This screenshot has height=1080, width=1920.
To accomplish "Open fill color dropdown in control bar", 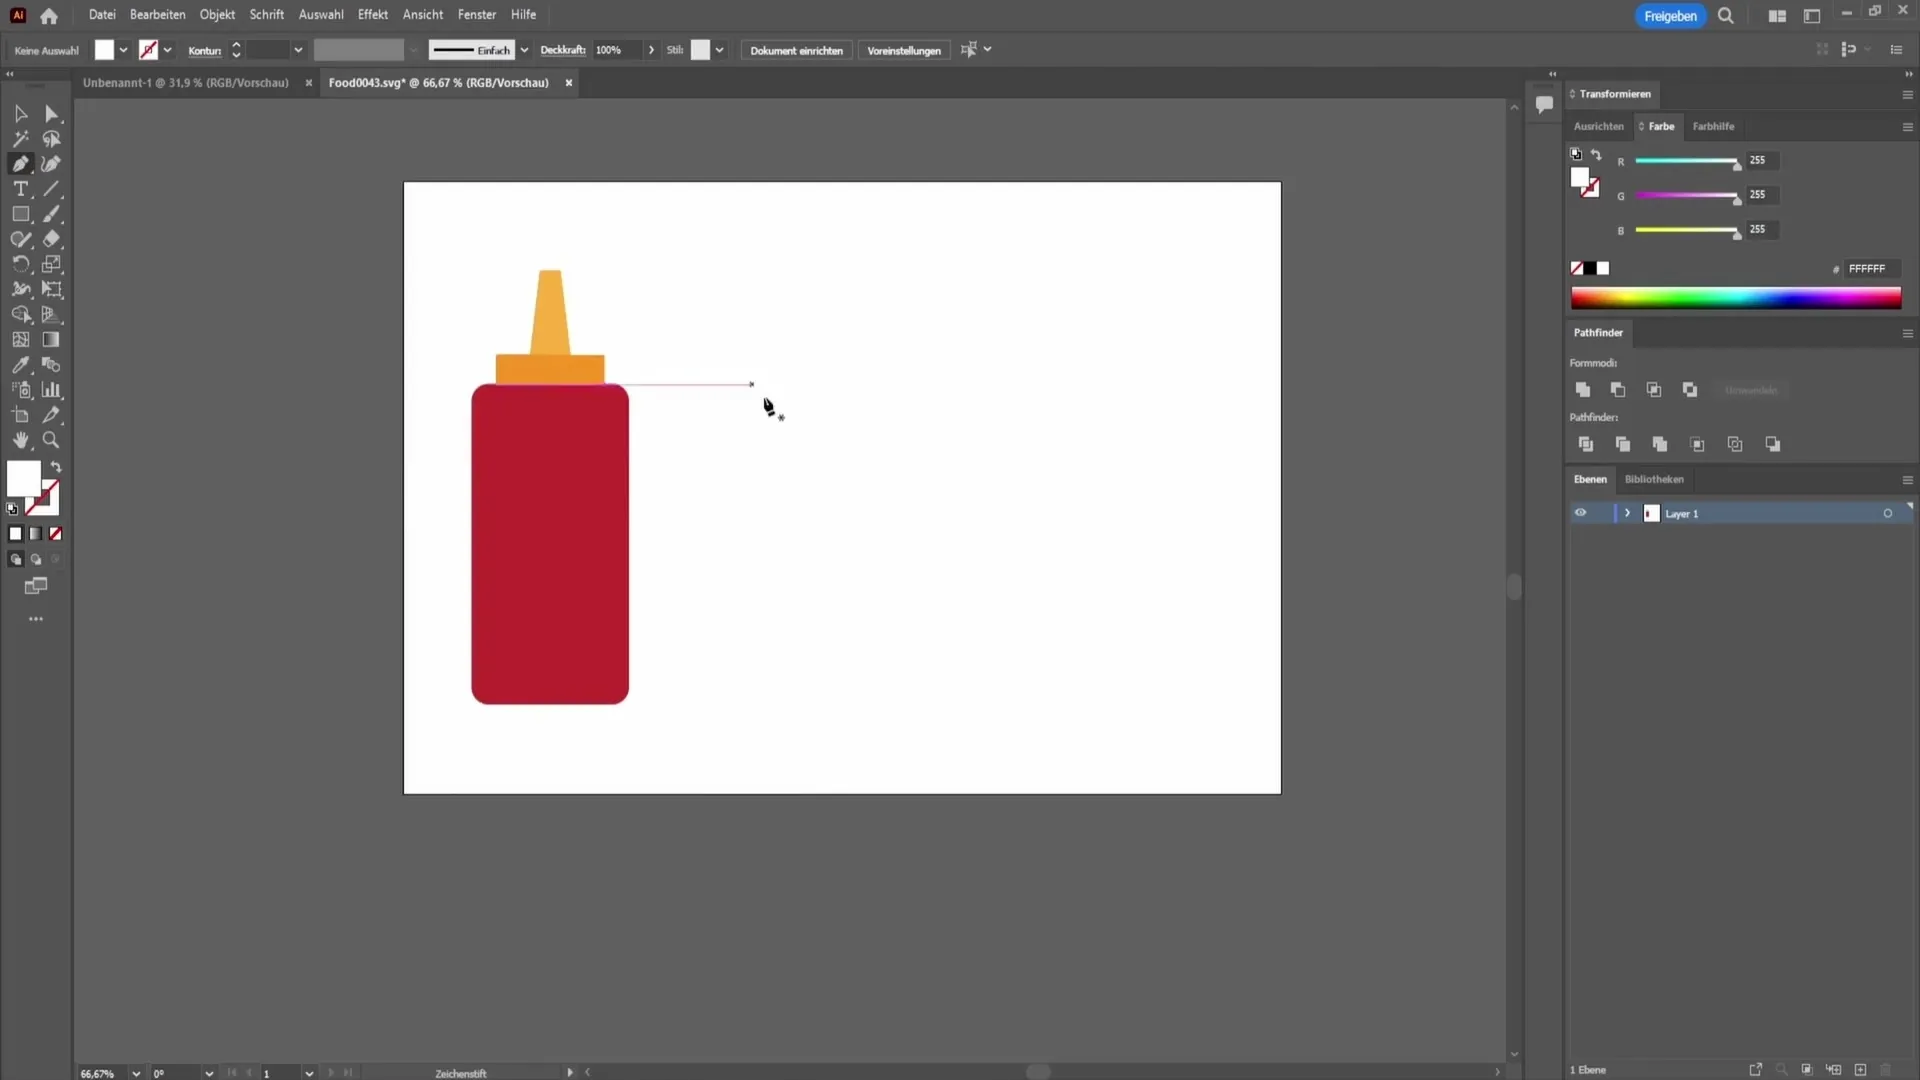I will (x=124, y=50).
